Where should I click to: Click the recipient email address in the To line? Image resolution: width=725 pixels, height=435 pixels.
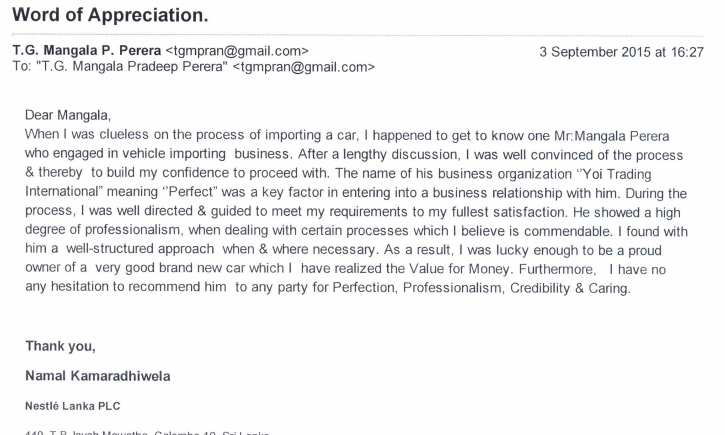(x=303, y=67)
